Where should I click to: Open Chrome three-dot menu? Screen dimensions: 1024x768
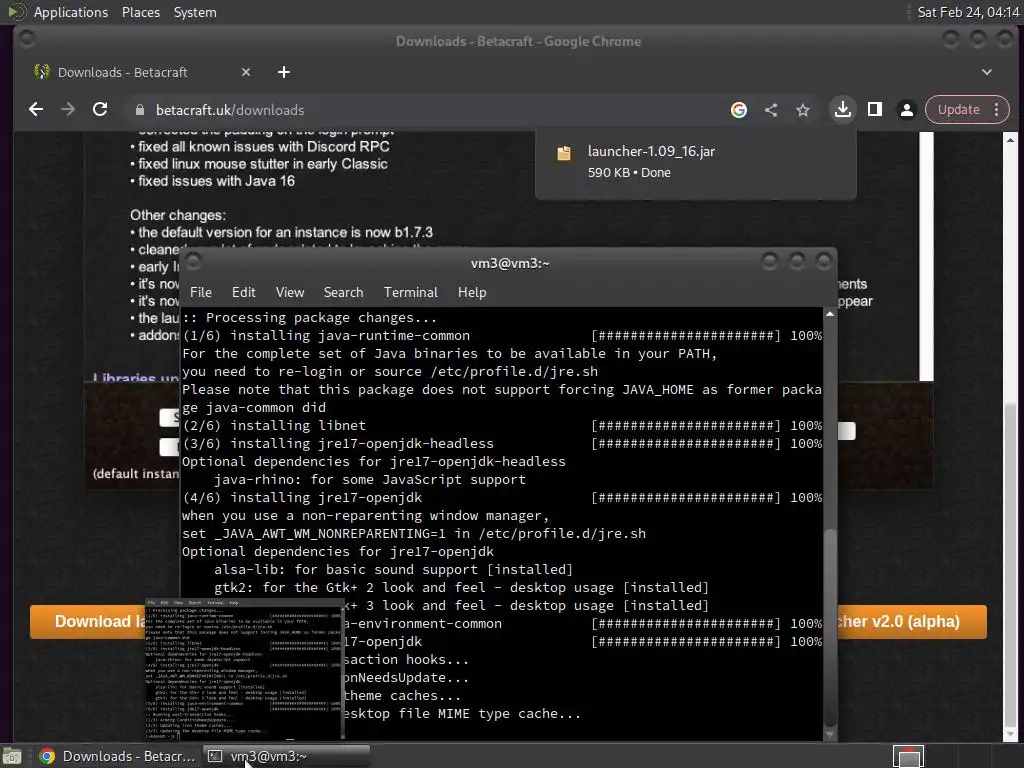coord(997,110)
